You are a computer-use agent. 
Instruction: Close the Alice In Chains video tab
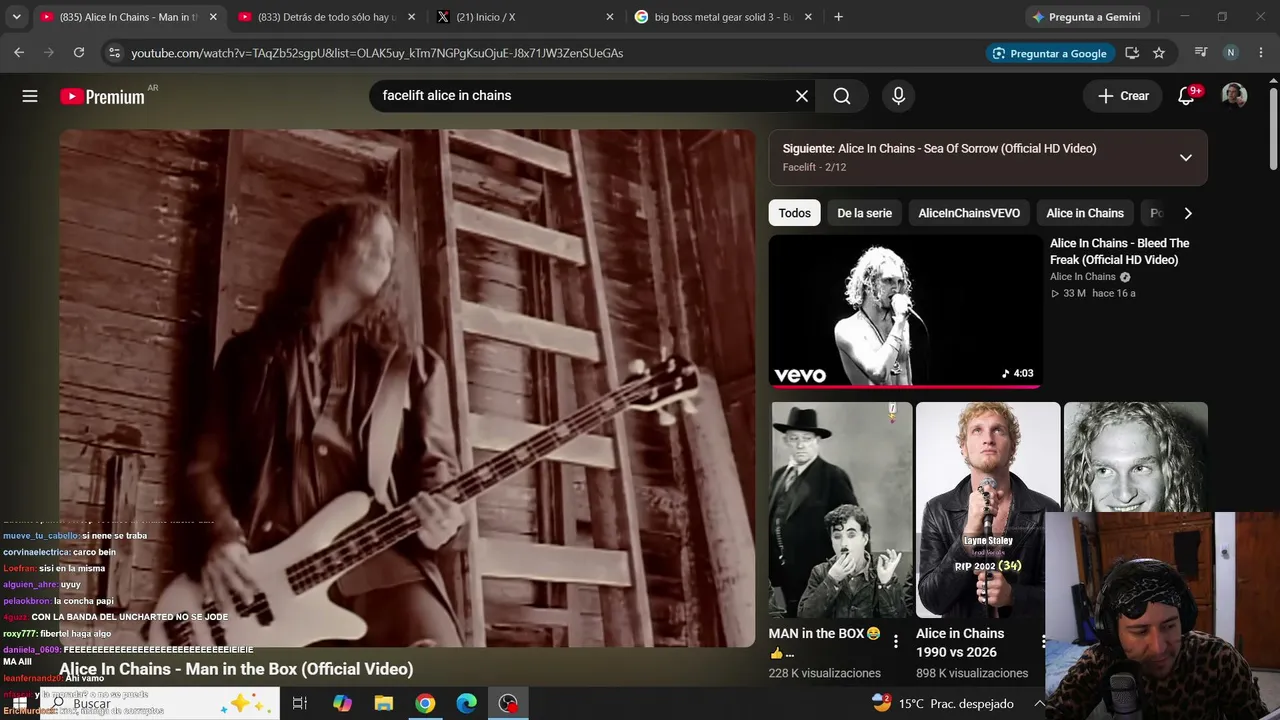213,17
